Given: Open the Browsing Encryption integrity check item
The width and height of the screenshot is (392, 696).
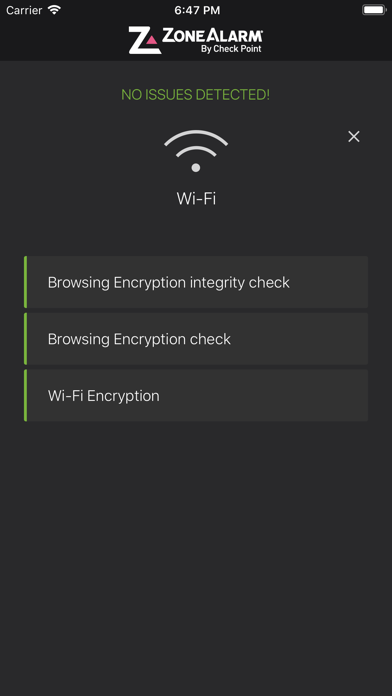Looking at the screenshot, I should [196, 282].
